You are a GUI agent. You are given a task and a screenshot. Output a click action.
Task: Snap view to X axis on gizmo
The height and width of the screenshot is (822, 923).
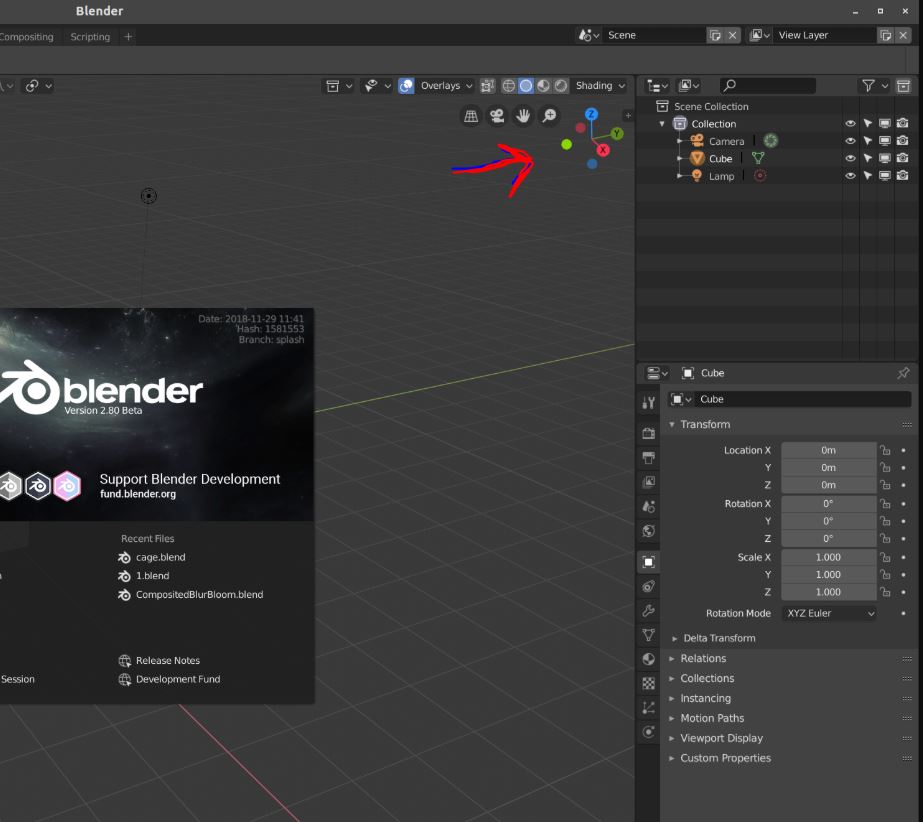(603, 150)
